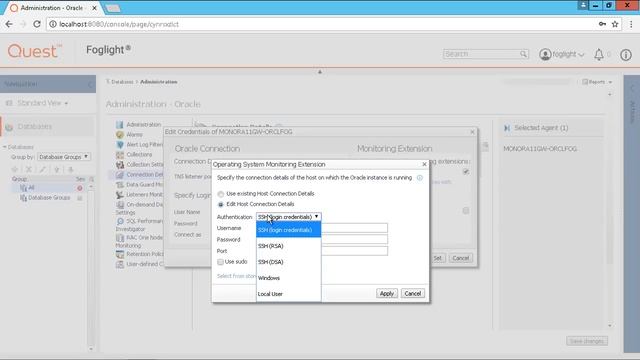The width and height of the screenshot is (640, 360).
Task: Collapse the header with up arrow
Action: (320, 71)
